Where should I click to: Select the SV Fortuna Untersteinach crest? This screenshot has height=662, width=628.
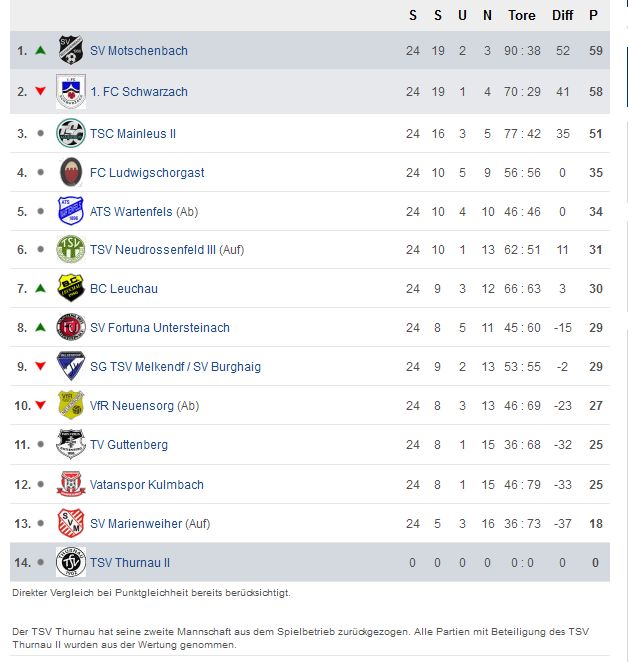pyautogui.click(x=71, y=327)
